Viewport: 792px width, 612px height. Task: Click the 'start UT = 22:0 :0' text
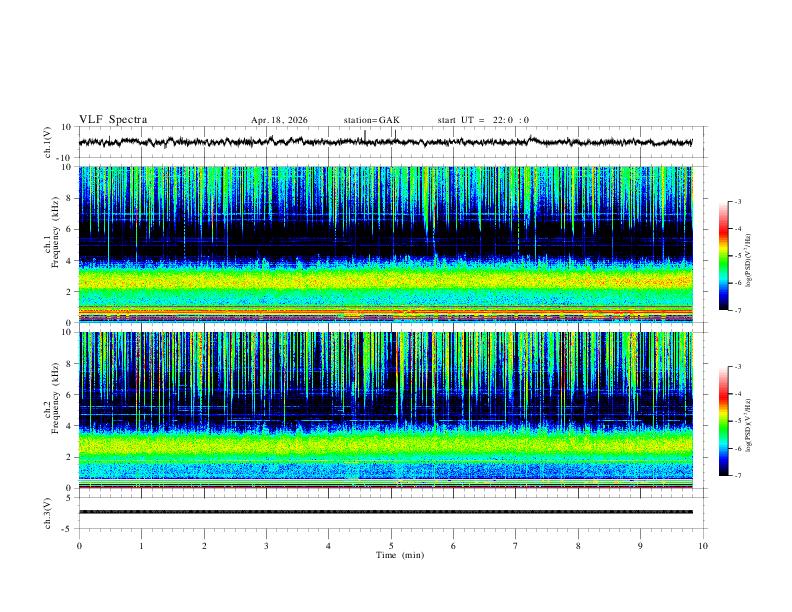[483, 120]
